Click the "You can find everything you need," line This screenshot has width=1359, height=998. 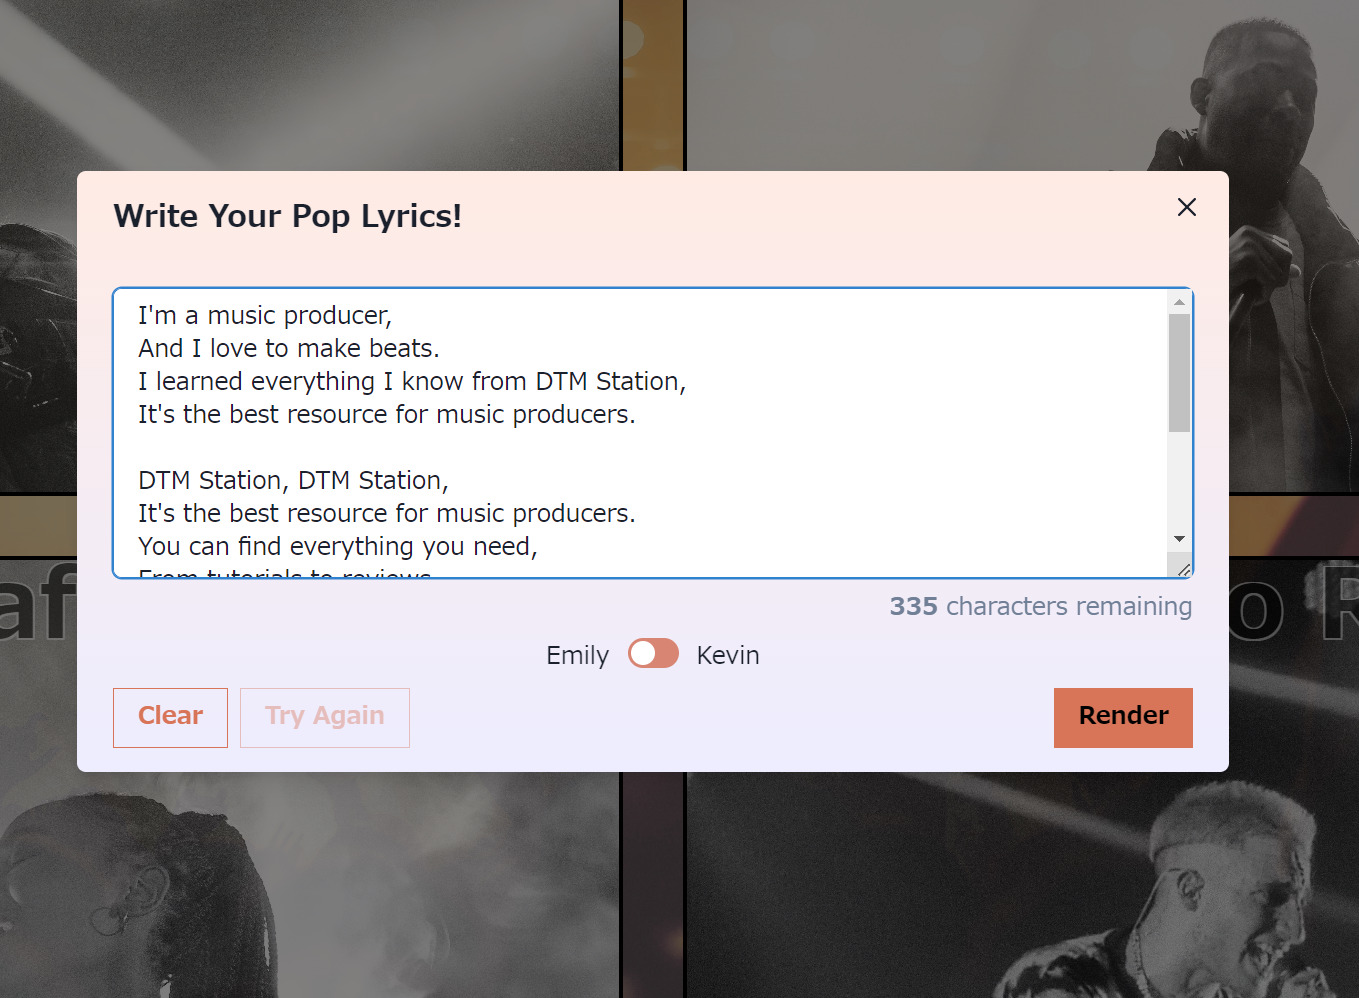point(338,546)
